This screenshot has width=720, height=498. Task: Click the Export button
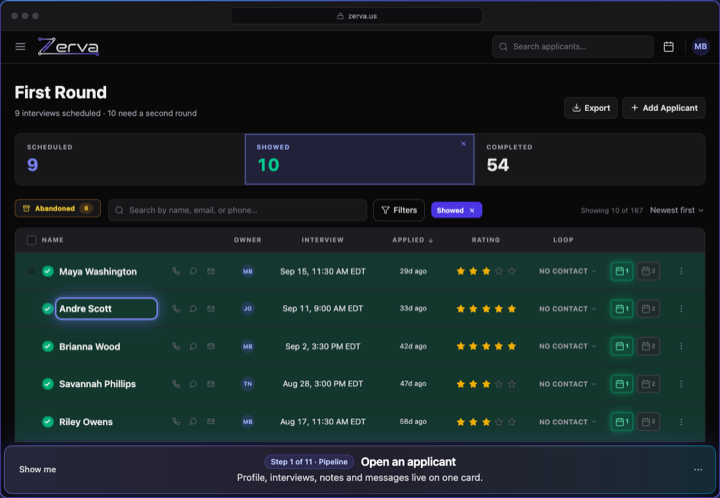click(x=591, y=108)
